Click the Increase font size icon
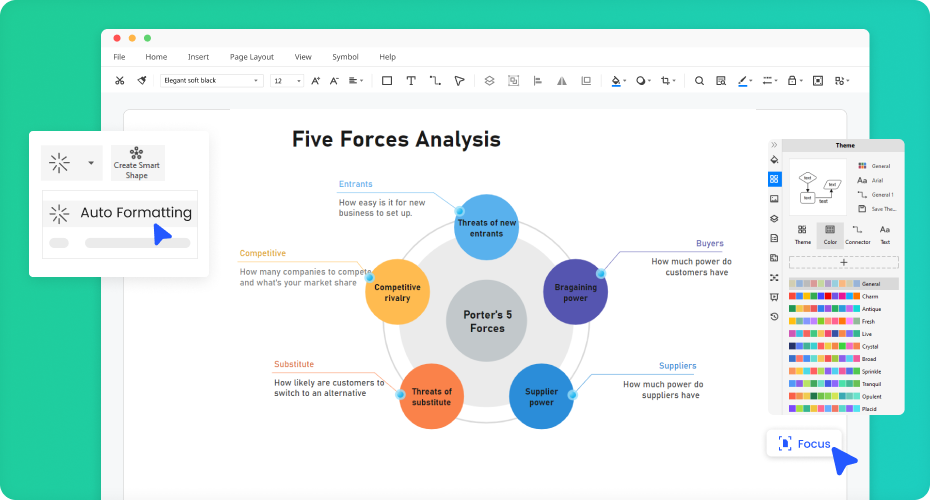 (316, 80)
